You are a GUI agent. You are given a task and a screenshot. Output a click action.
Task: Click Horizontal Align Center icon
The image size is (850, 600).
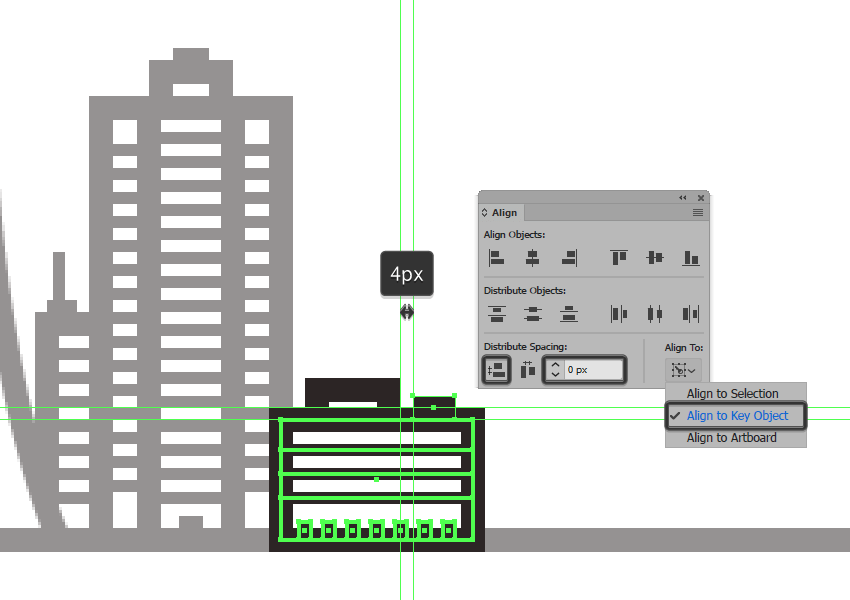532,258
